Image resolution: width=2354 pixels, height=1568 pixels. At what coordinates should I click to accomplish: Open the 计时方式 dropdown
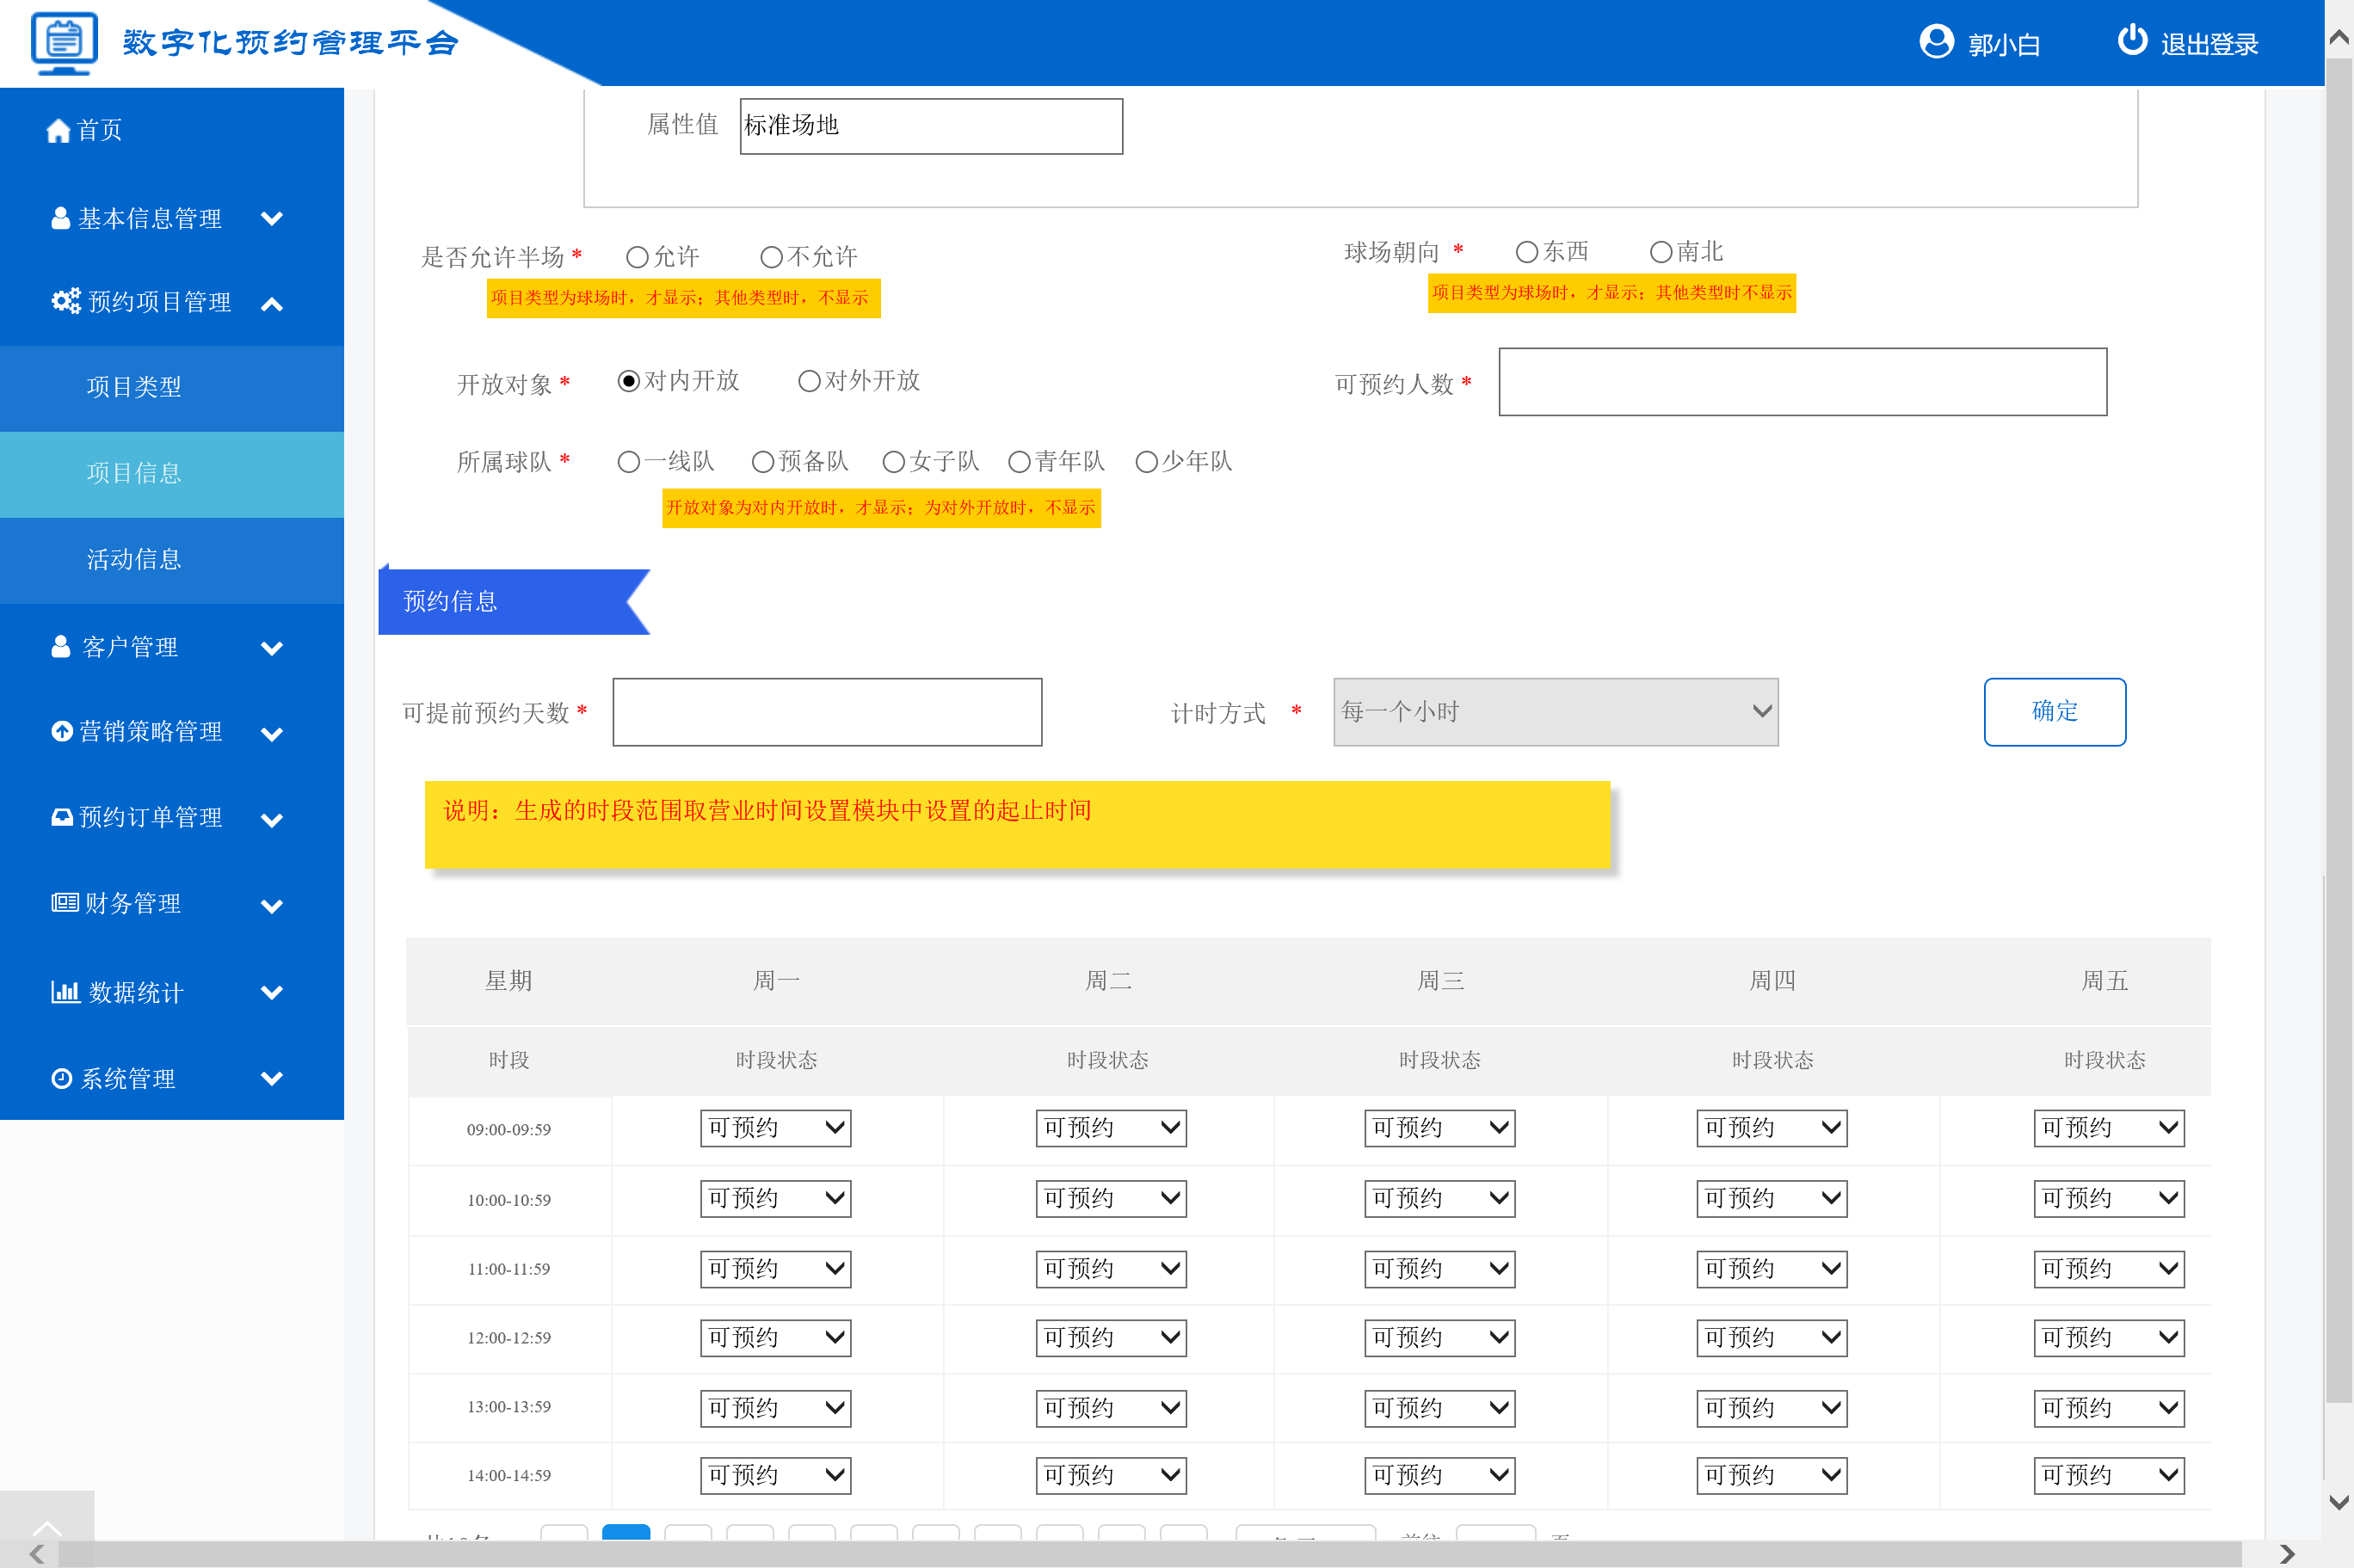tap(1556, 712)
